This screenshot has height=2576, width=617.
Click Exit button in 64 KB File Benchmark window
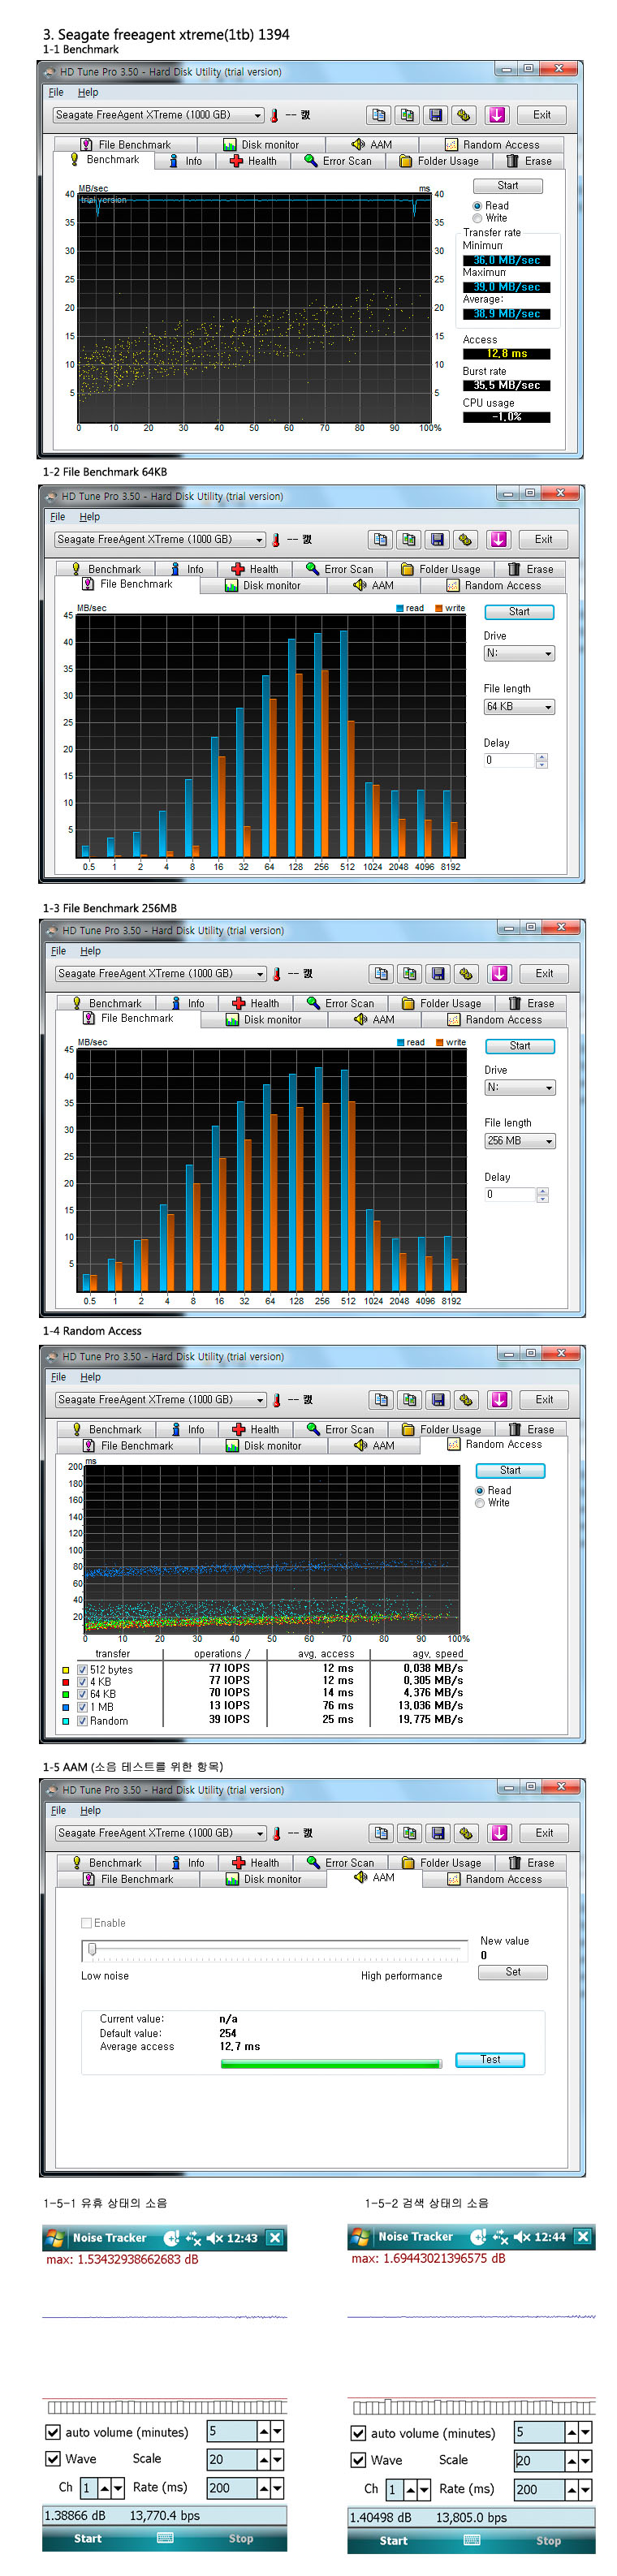click(x=543, y=539)
